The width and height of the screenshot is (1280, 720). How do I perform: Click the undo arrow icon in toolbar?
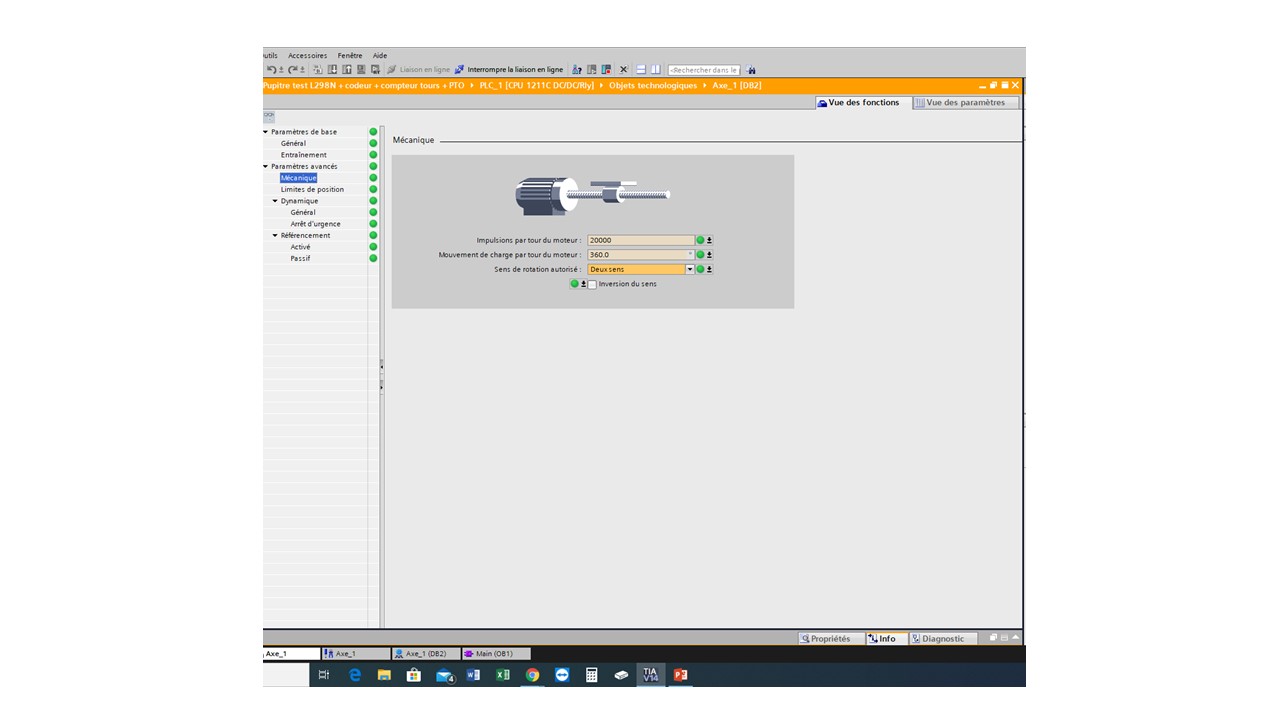coord(271,70)
